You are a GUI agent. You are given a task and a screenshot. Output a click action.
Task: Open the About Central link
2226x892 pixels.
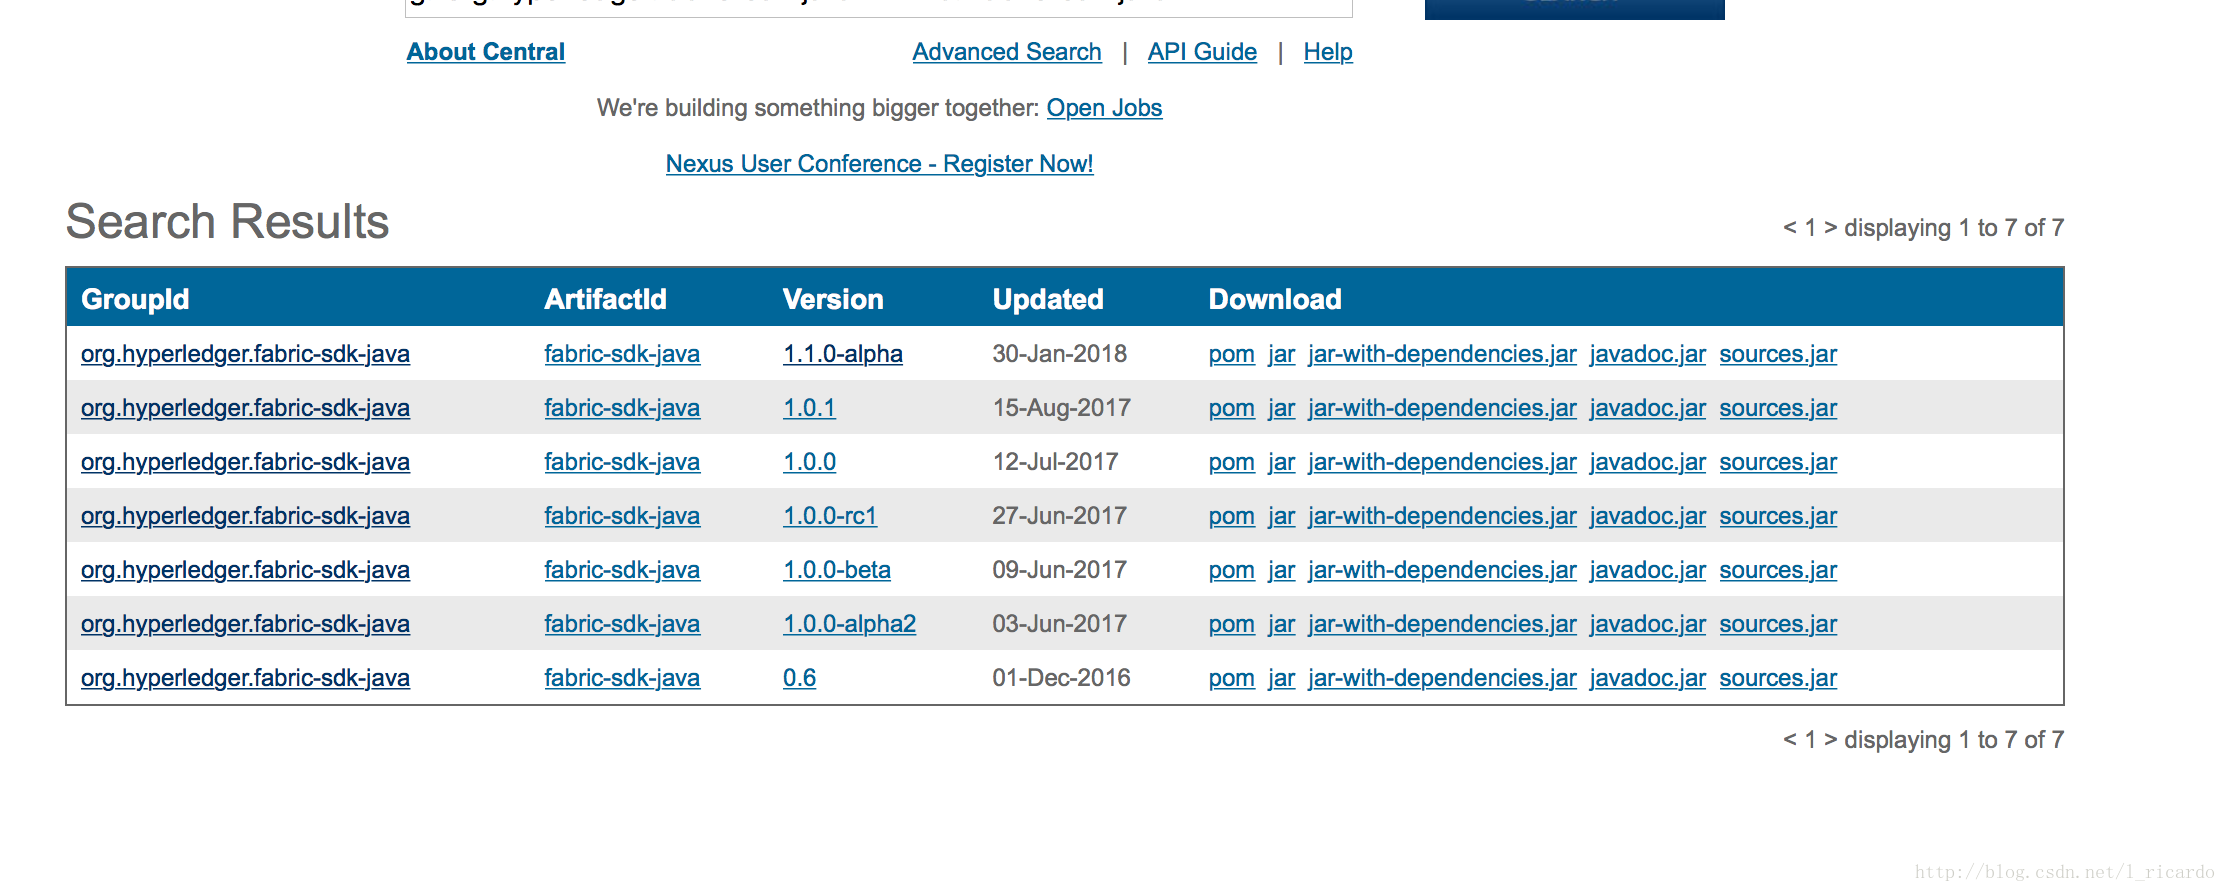click(485, 52)
